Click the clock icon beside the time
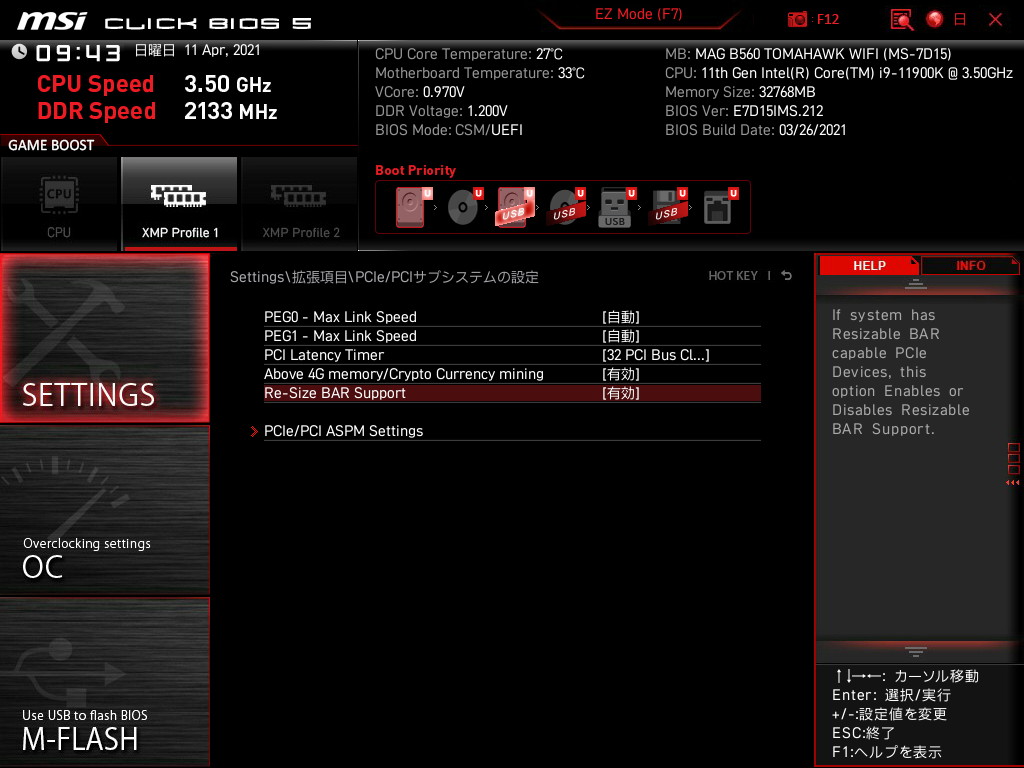 [20, 52]
